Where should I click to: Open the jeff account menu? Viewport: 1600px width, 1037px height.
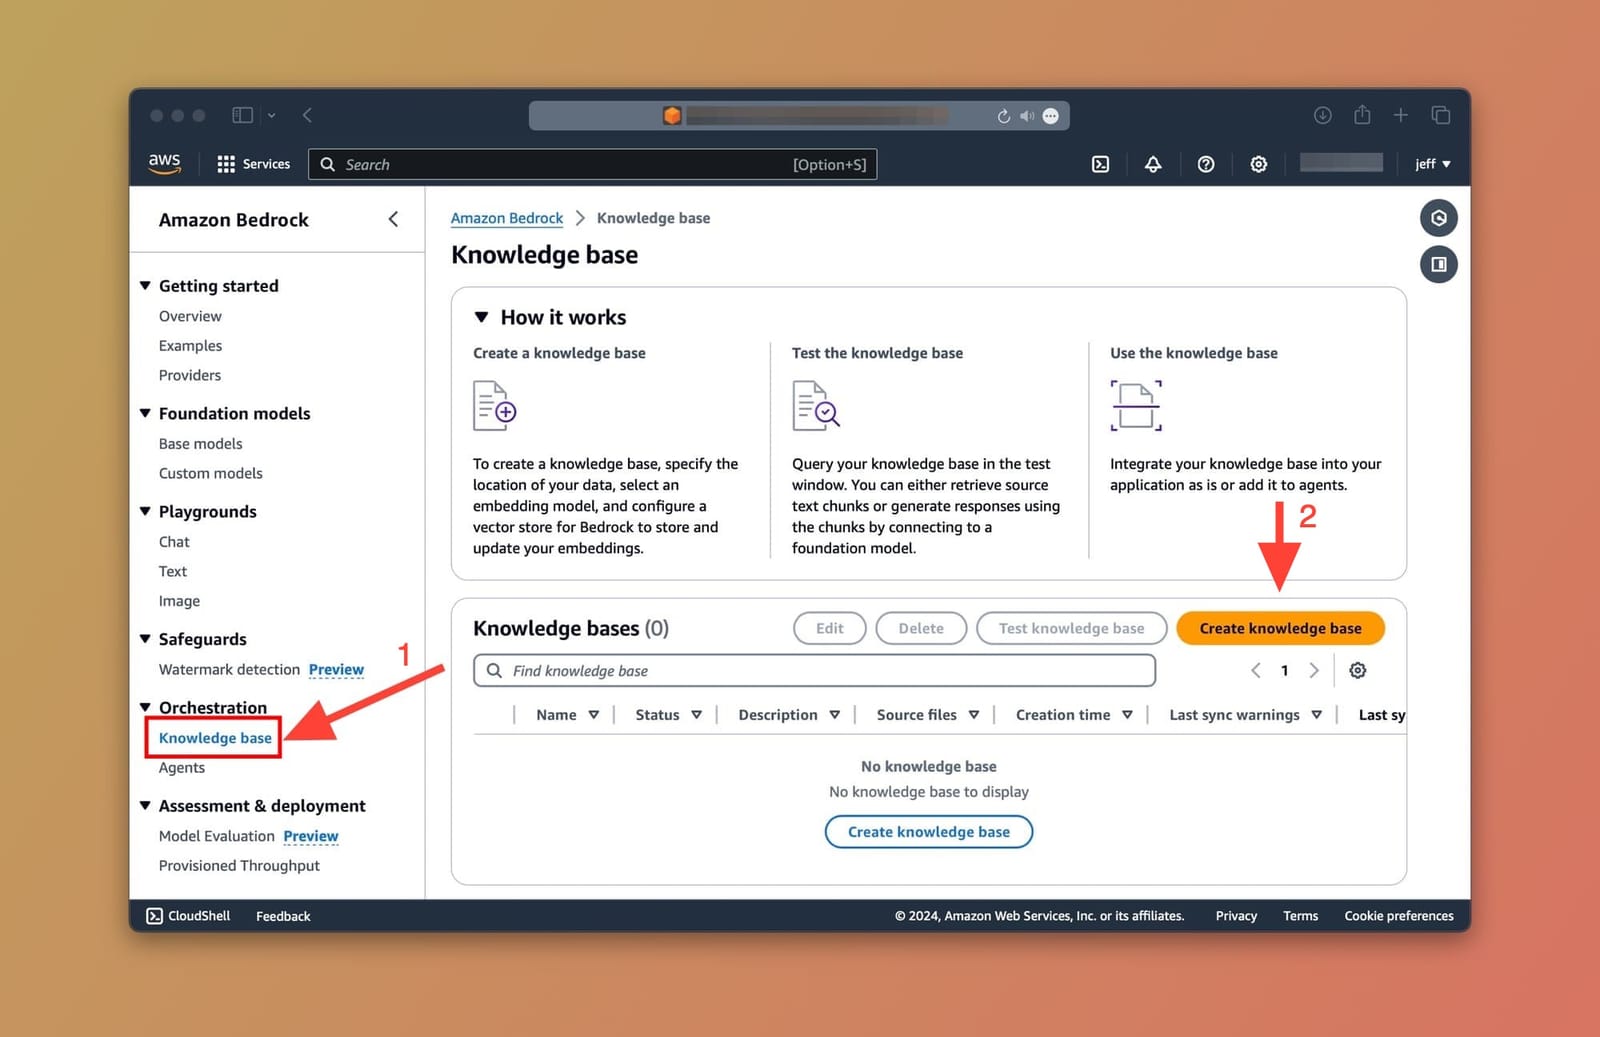click(1432, 164)
